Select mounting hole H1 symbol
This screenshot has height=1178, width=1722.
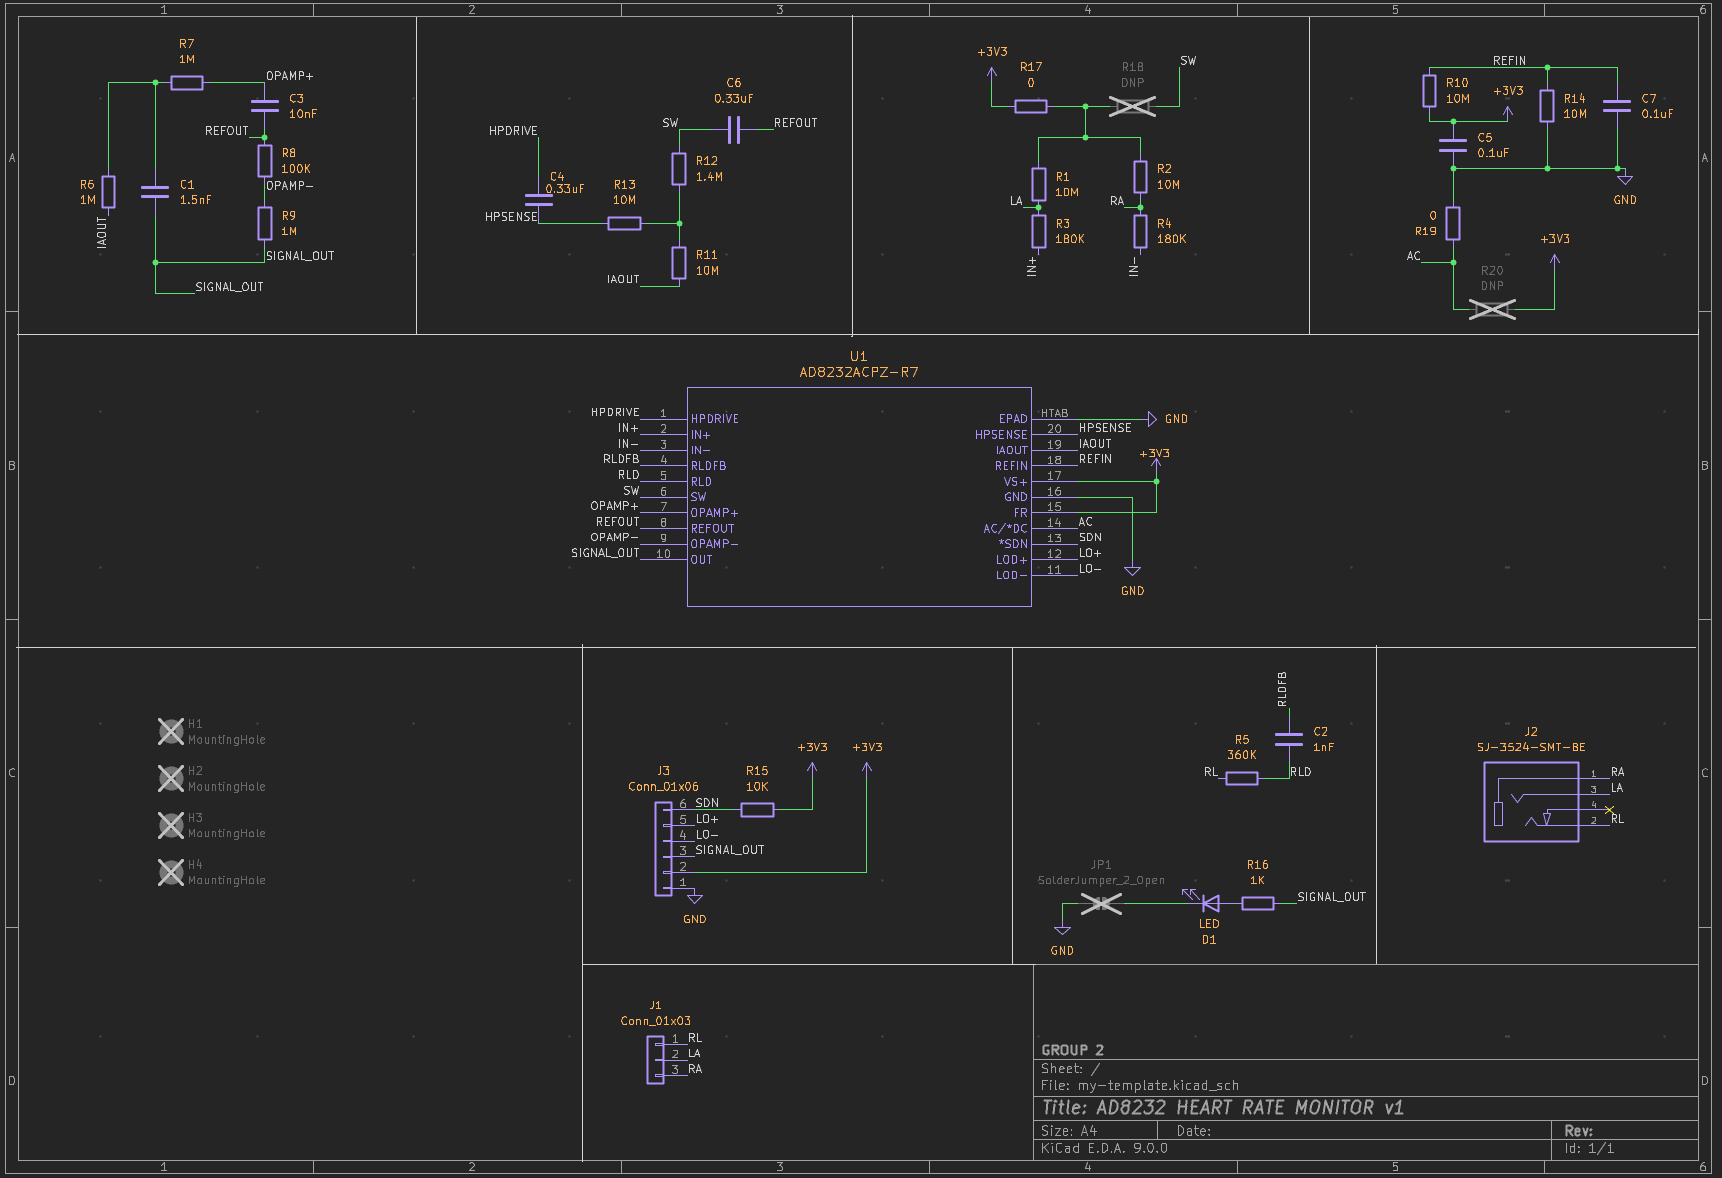(171, 731)
